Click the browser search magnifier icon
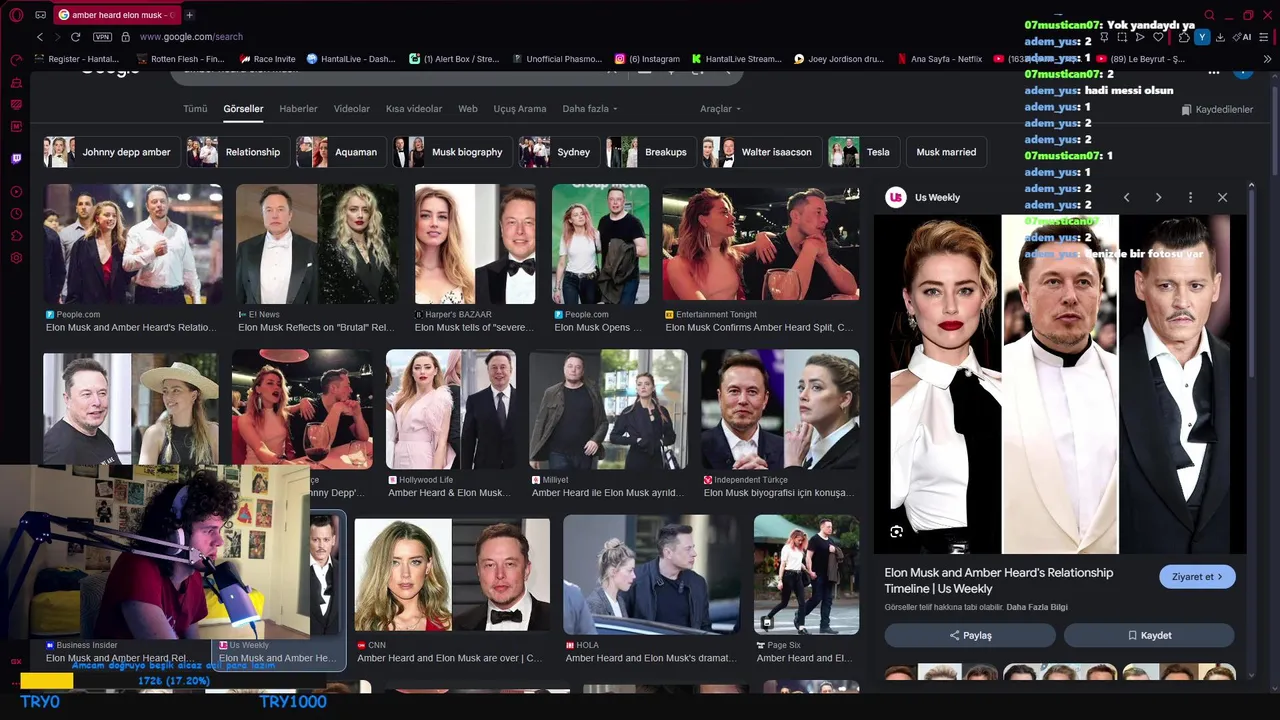The width and height of the screenshot is (1280, 720). pyautogui.click(x=1209, y=15)
